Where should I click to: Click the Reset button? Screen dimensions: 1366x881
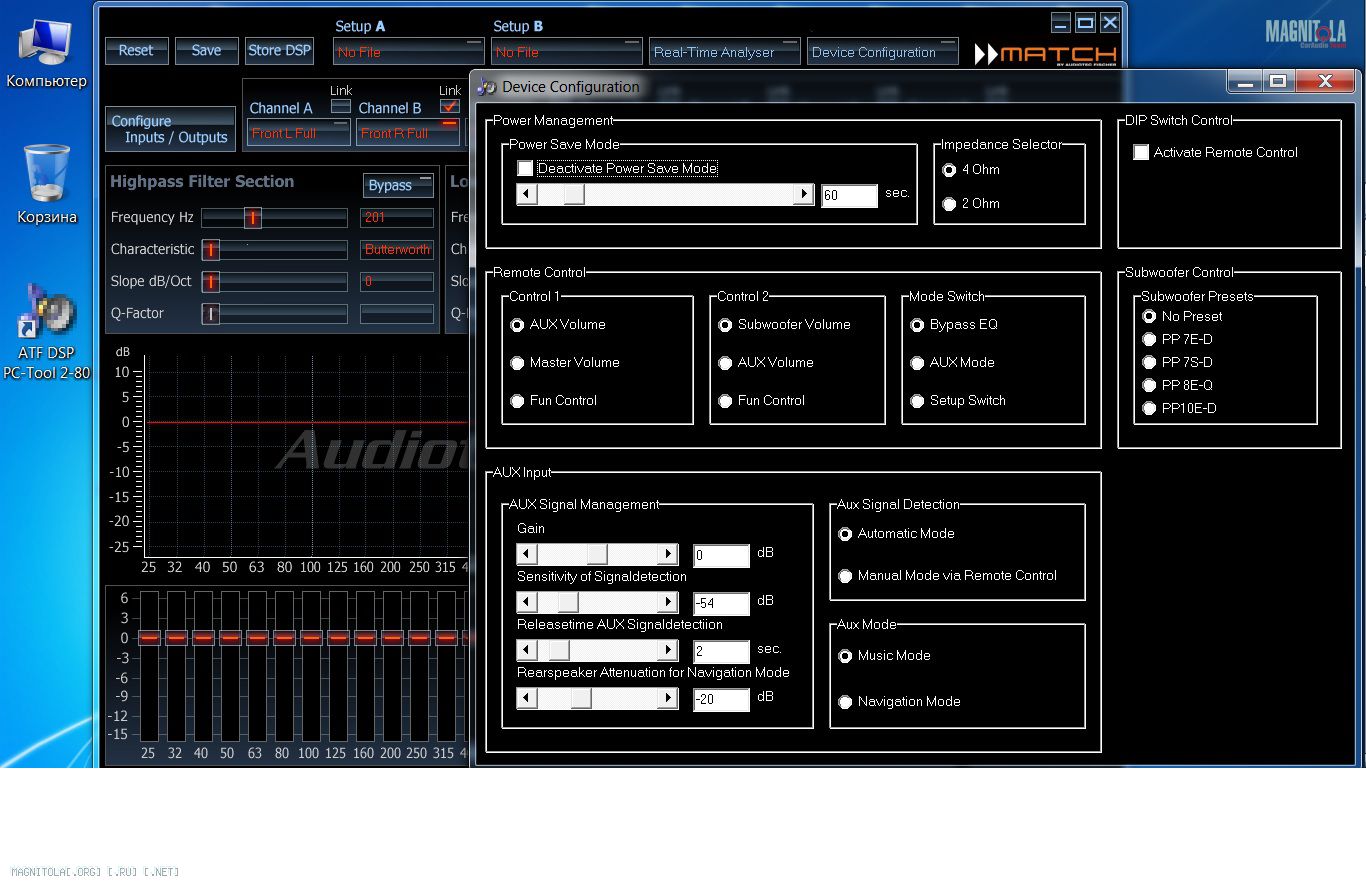point(136,51)
